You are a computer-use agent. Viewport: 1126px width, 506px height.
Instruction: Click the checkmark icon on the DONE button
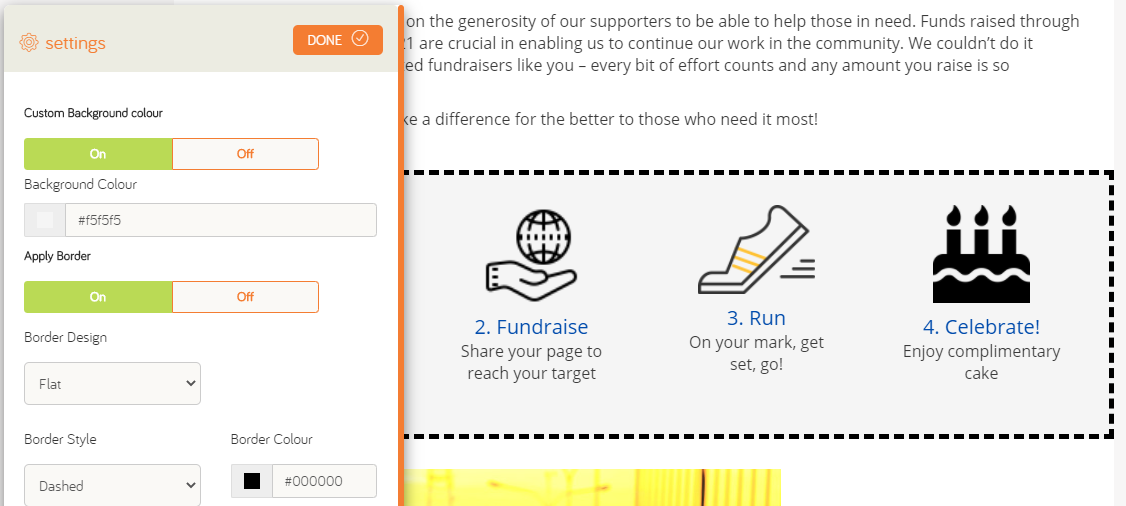coord(360,39)
